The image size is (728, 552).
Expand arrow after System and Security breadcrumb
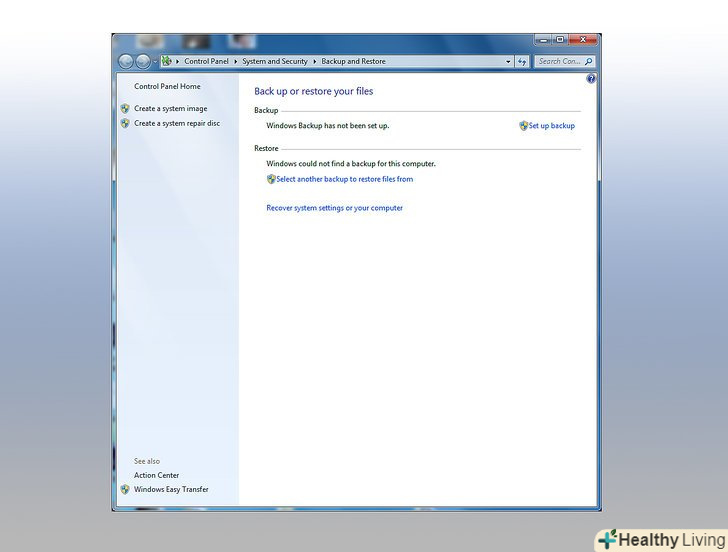tap(314, 61)
